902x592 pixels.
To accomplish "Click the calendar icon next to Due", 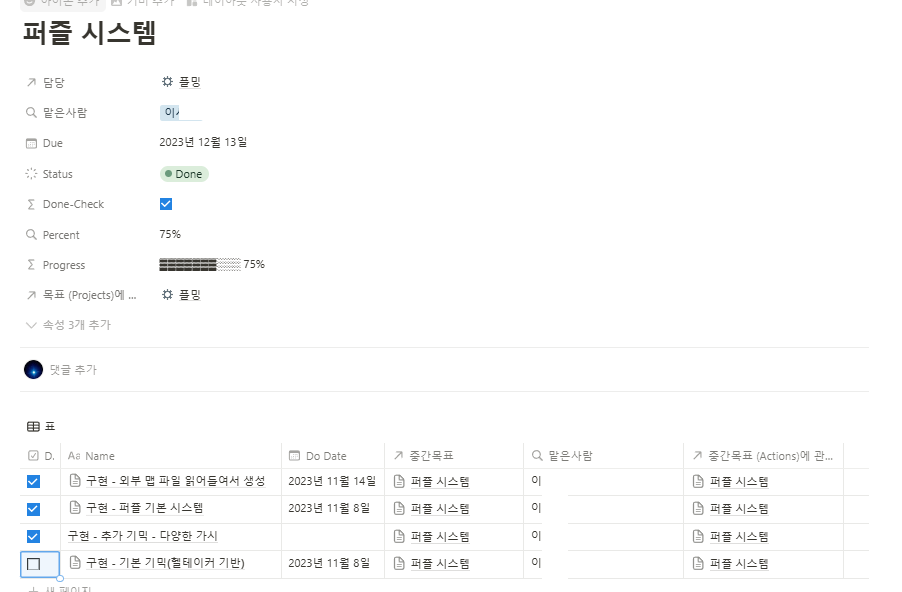I will [x=31, y=143].
